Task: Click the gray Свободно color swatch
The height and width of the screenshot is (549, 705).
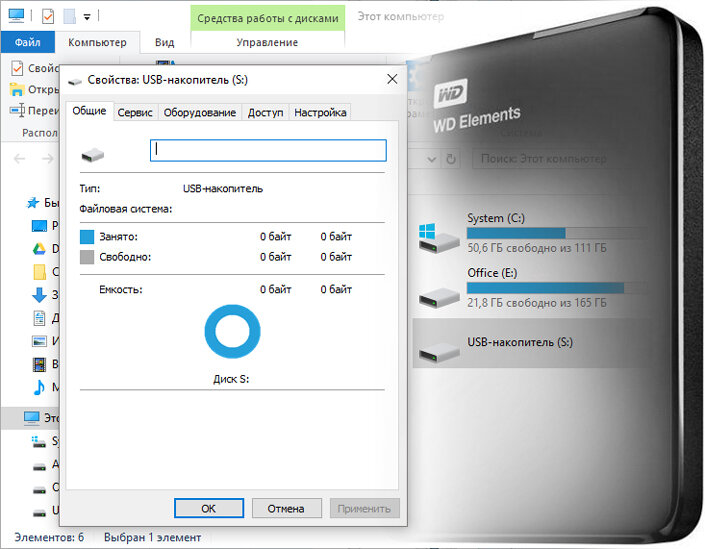Action: pyautogui.click(x=87, y=257)
